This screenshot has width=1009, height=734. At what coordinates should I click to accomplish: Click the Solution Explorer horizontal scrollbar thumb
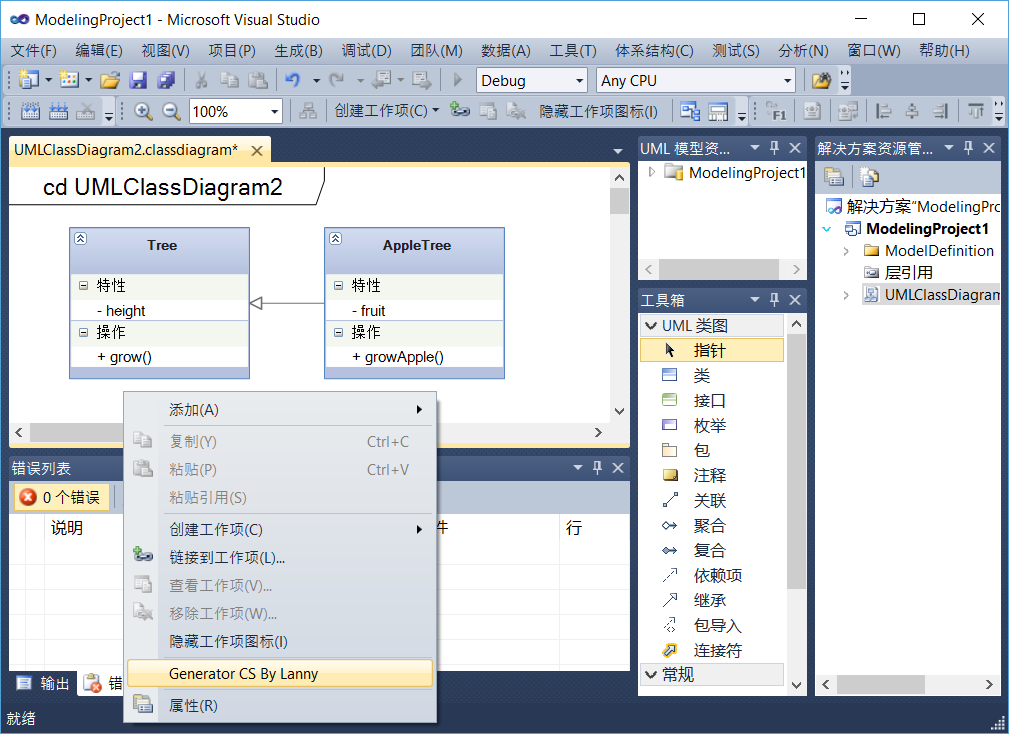point(881,684)
